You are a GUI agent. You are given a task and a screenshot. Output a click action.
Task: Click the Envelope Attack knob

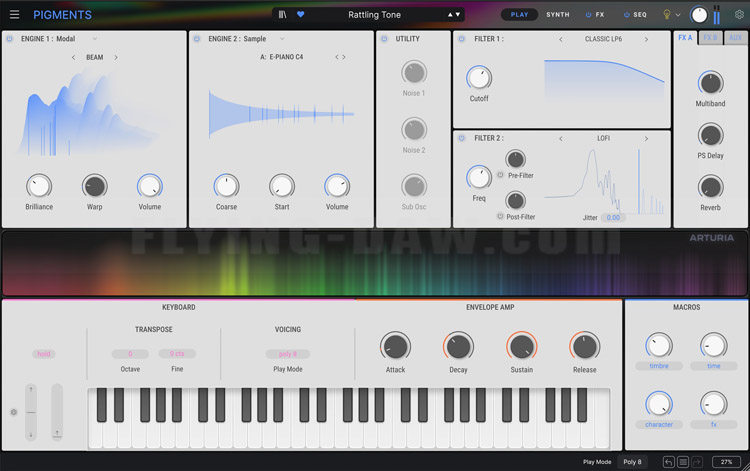tap(395, 346)
